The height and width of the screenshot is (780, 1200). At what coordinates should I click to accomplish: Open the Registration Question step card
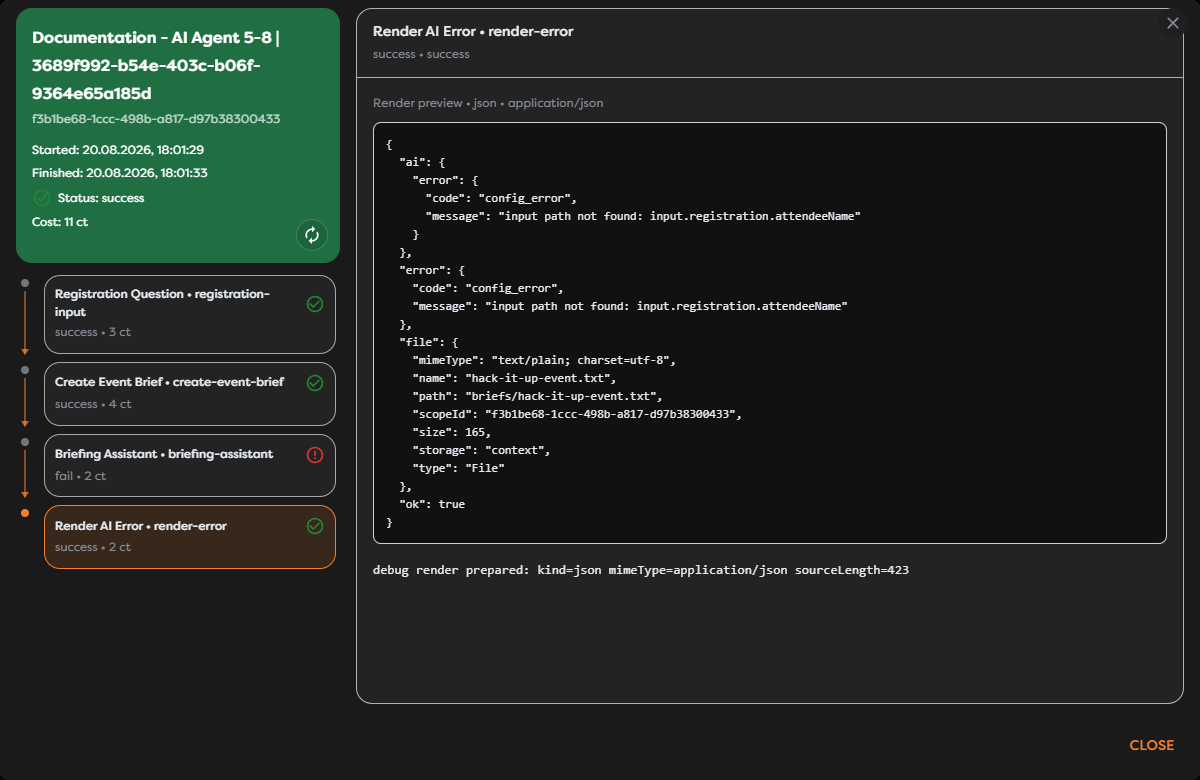pos(190,314)
